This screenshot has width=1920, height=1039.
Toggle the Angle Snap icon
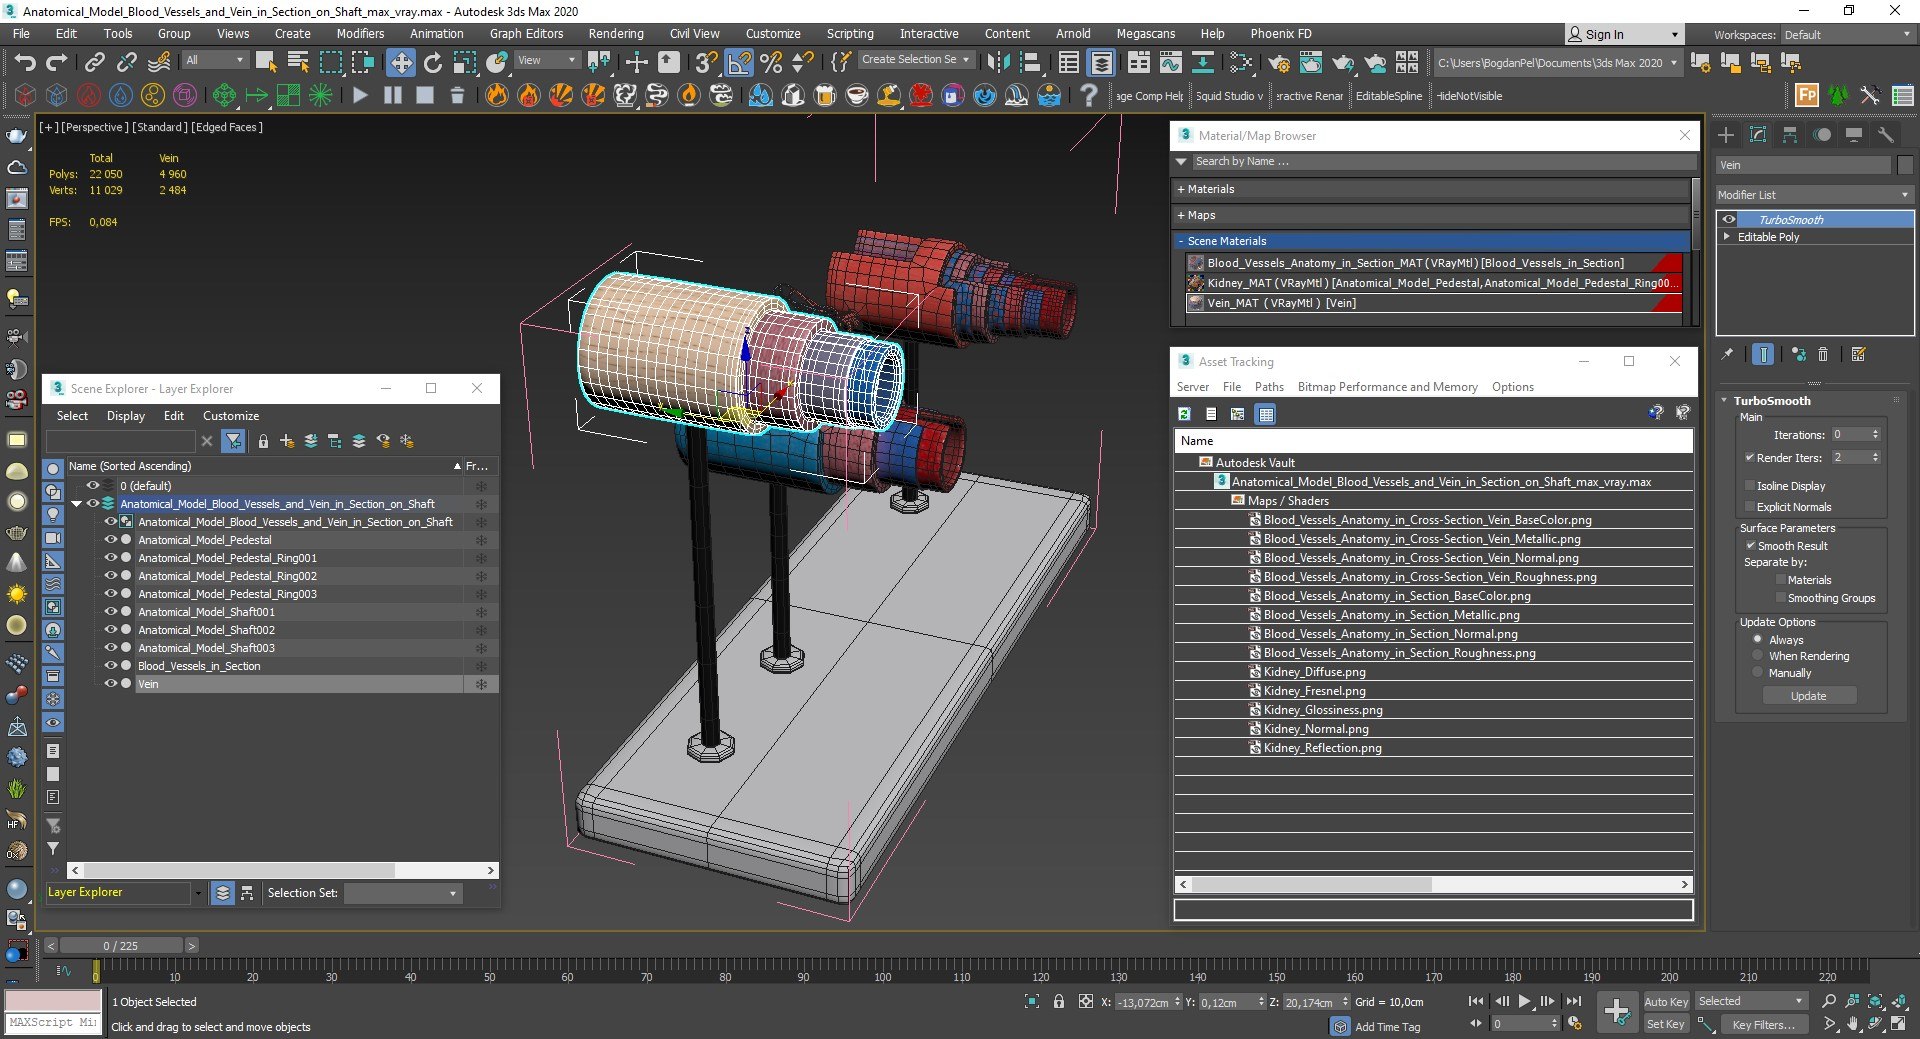pos(739,63)
